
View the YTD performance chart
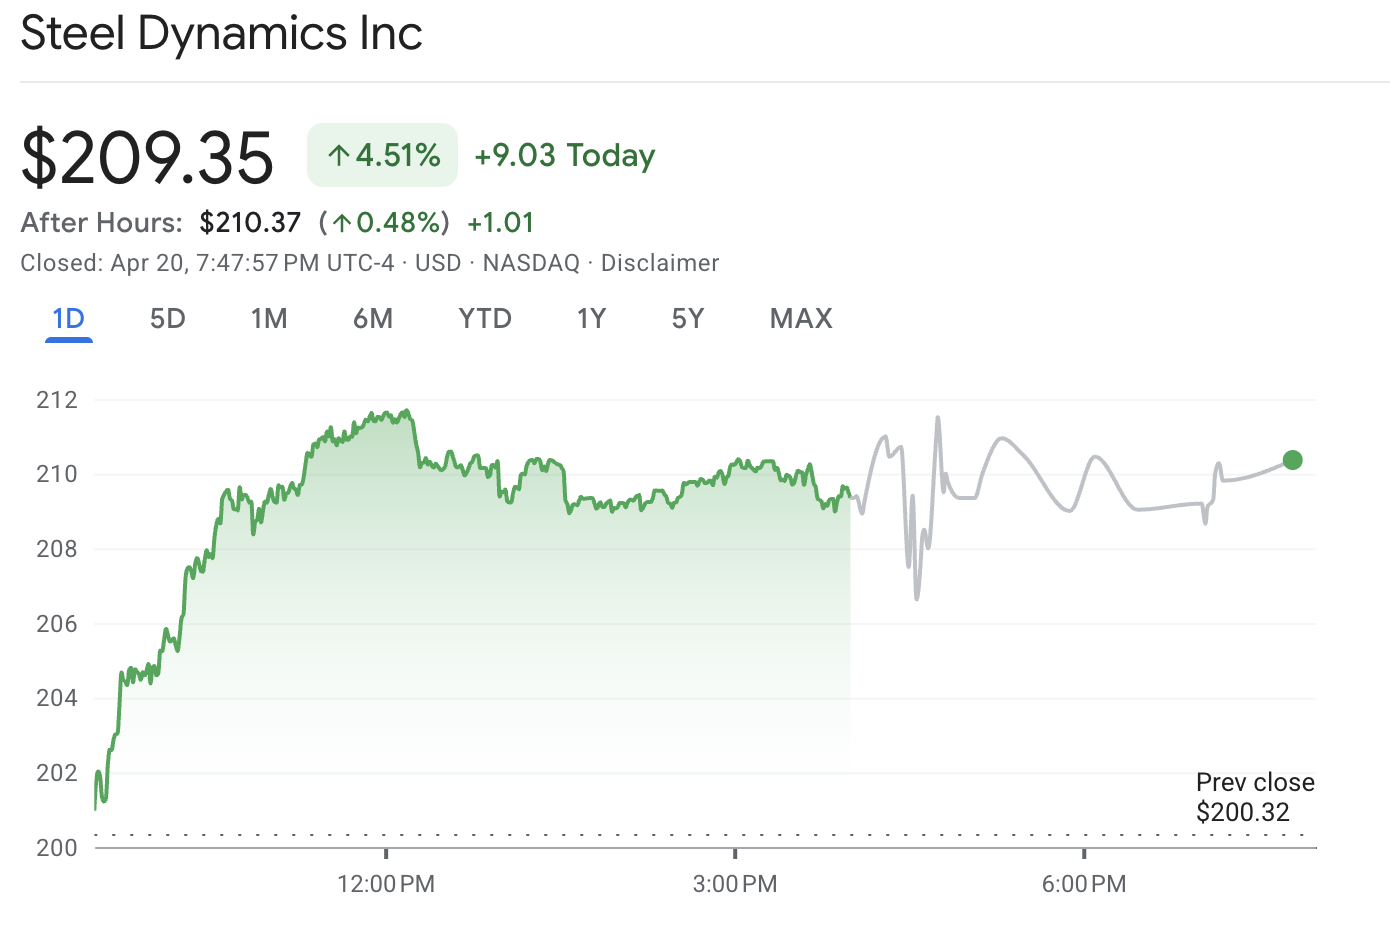tap(485, 318)
